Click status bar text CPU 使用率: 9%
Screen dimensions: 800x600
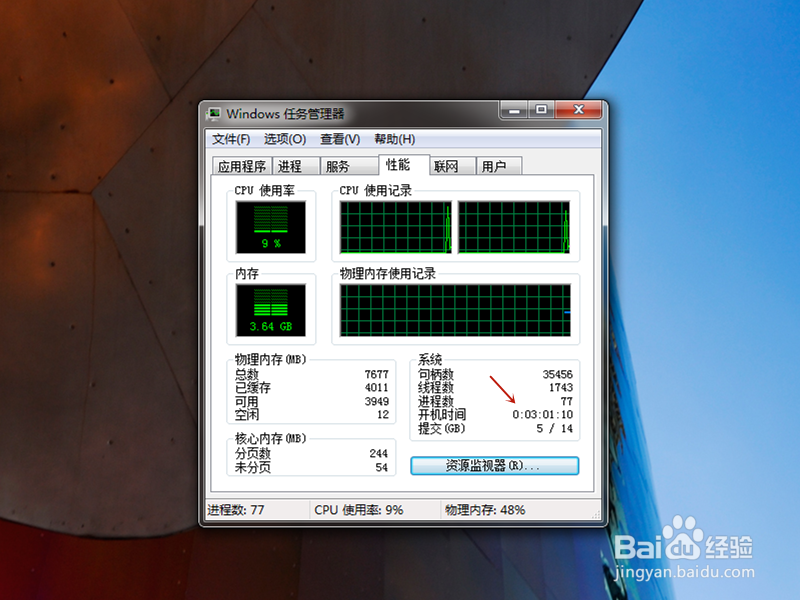(x=359, y=510)
